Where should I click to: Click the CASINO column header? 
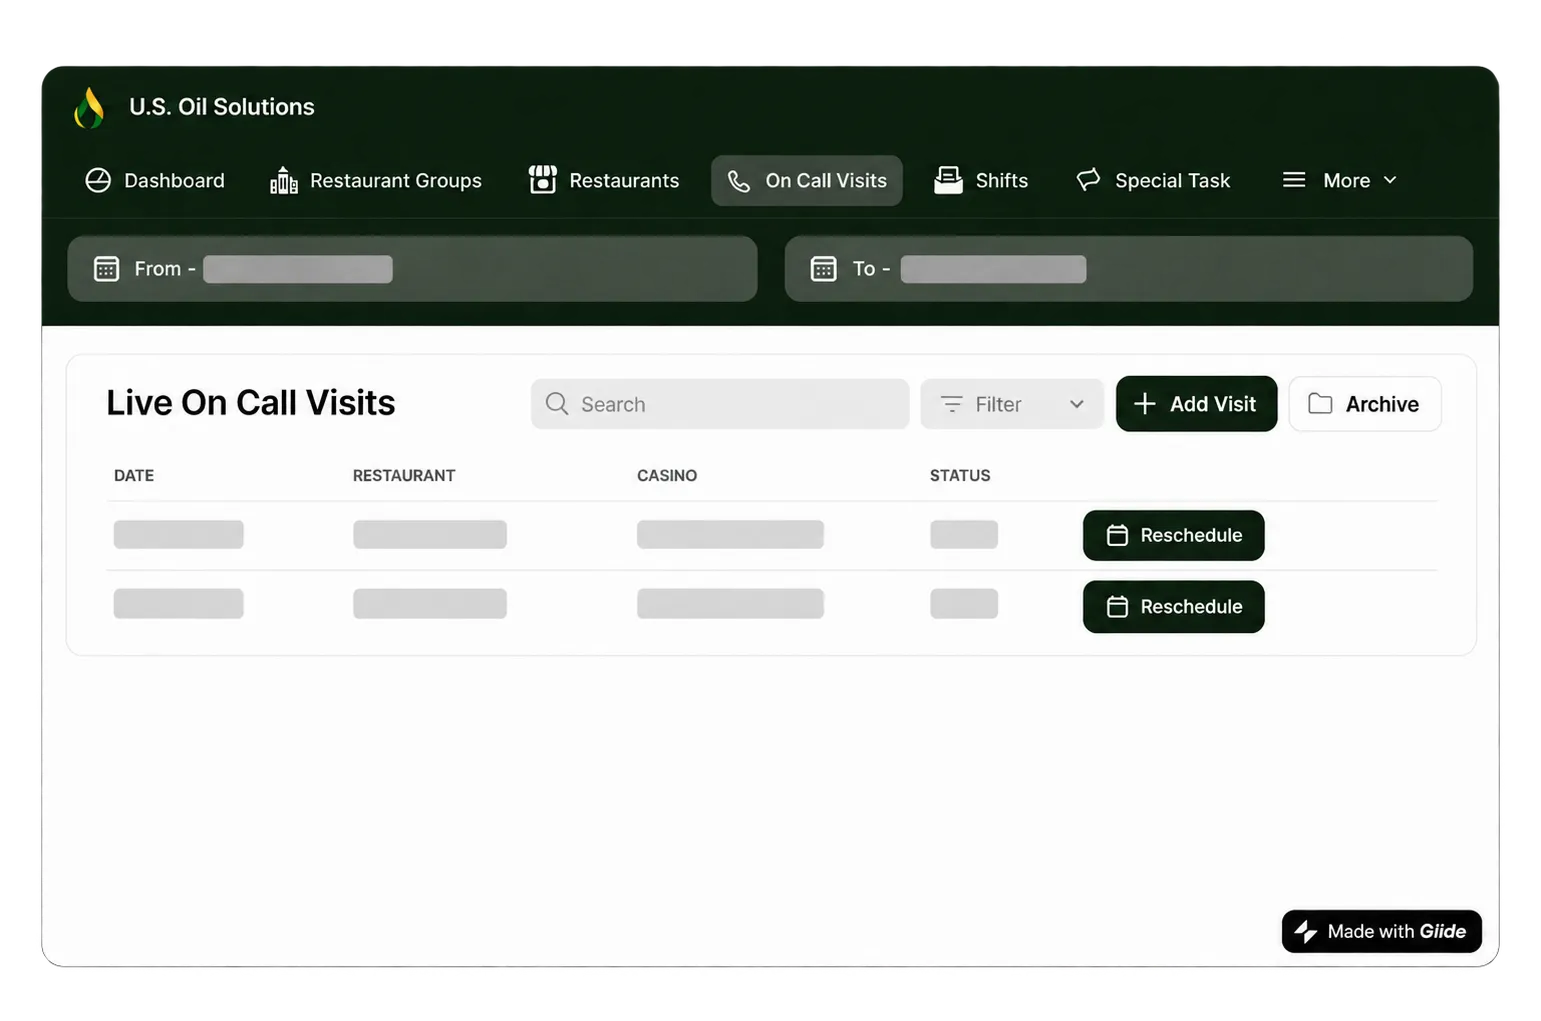pyautogui.click(x=667, y=476)
